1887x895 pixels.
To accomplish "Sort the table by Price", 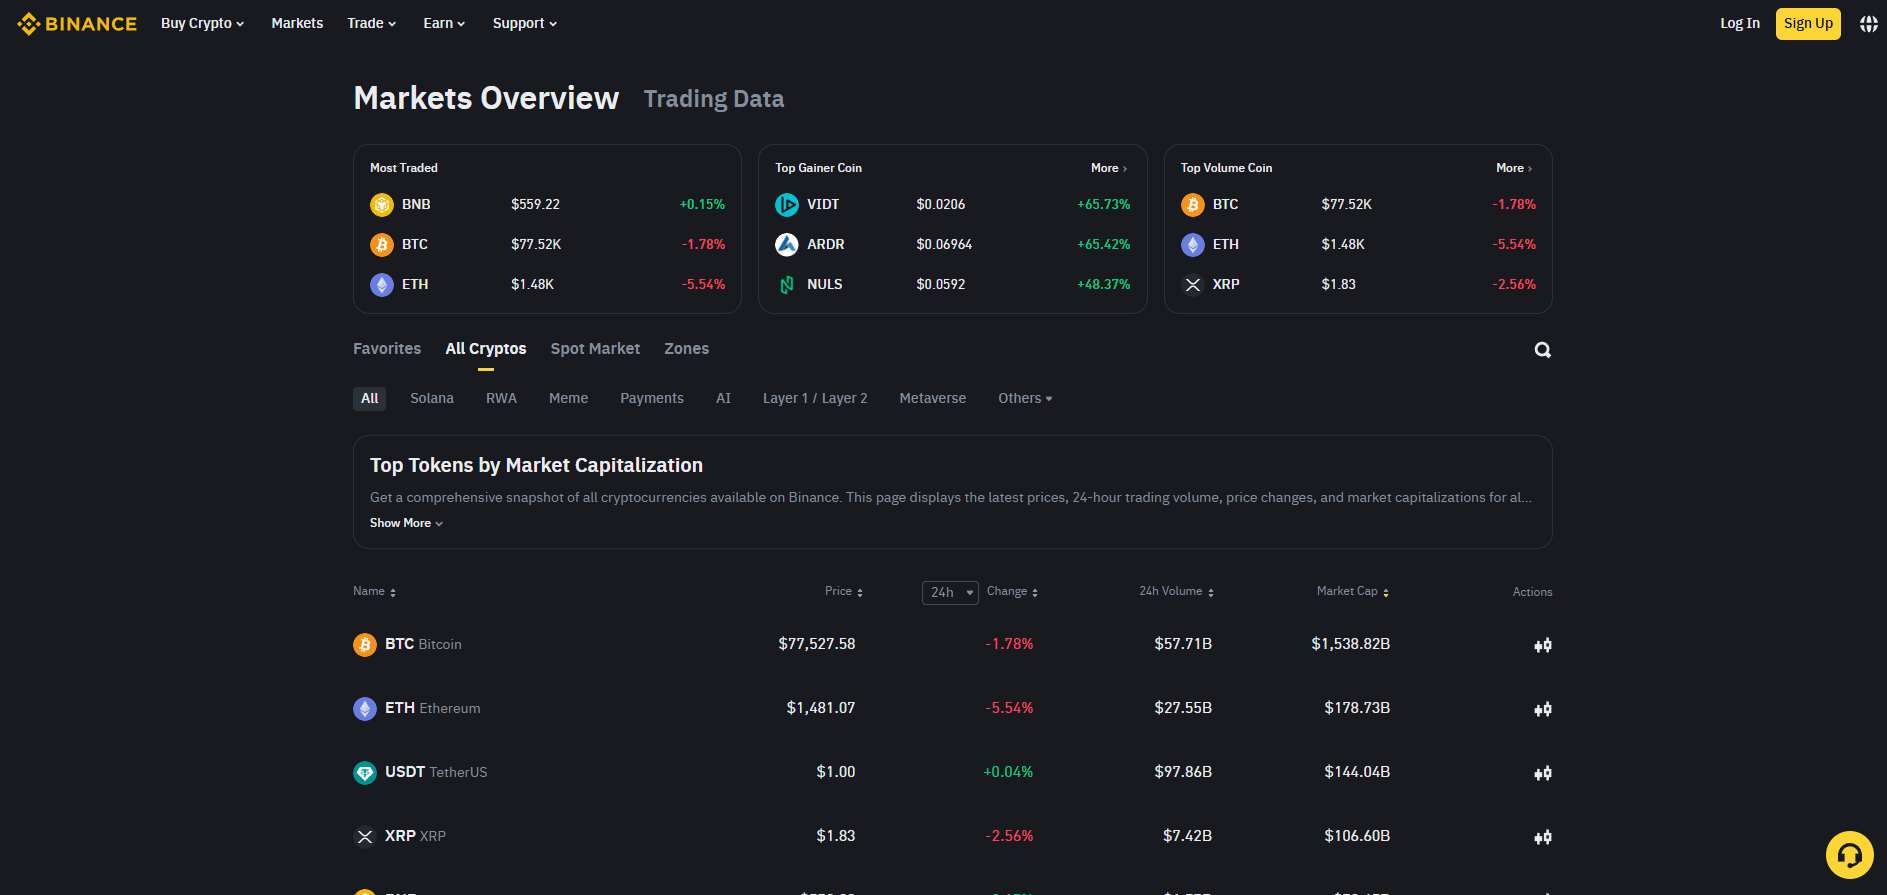I will [x=844, y=592].
